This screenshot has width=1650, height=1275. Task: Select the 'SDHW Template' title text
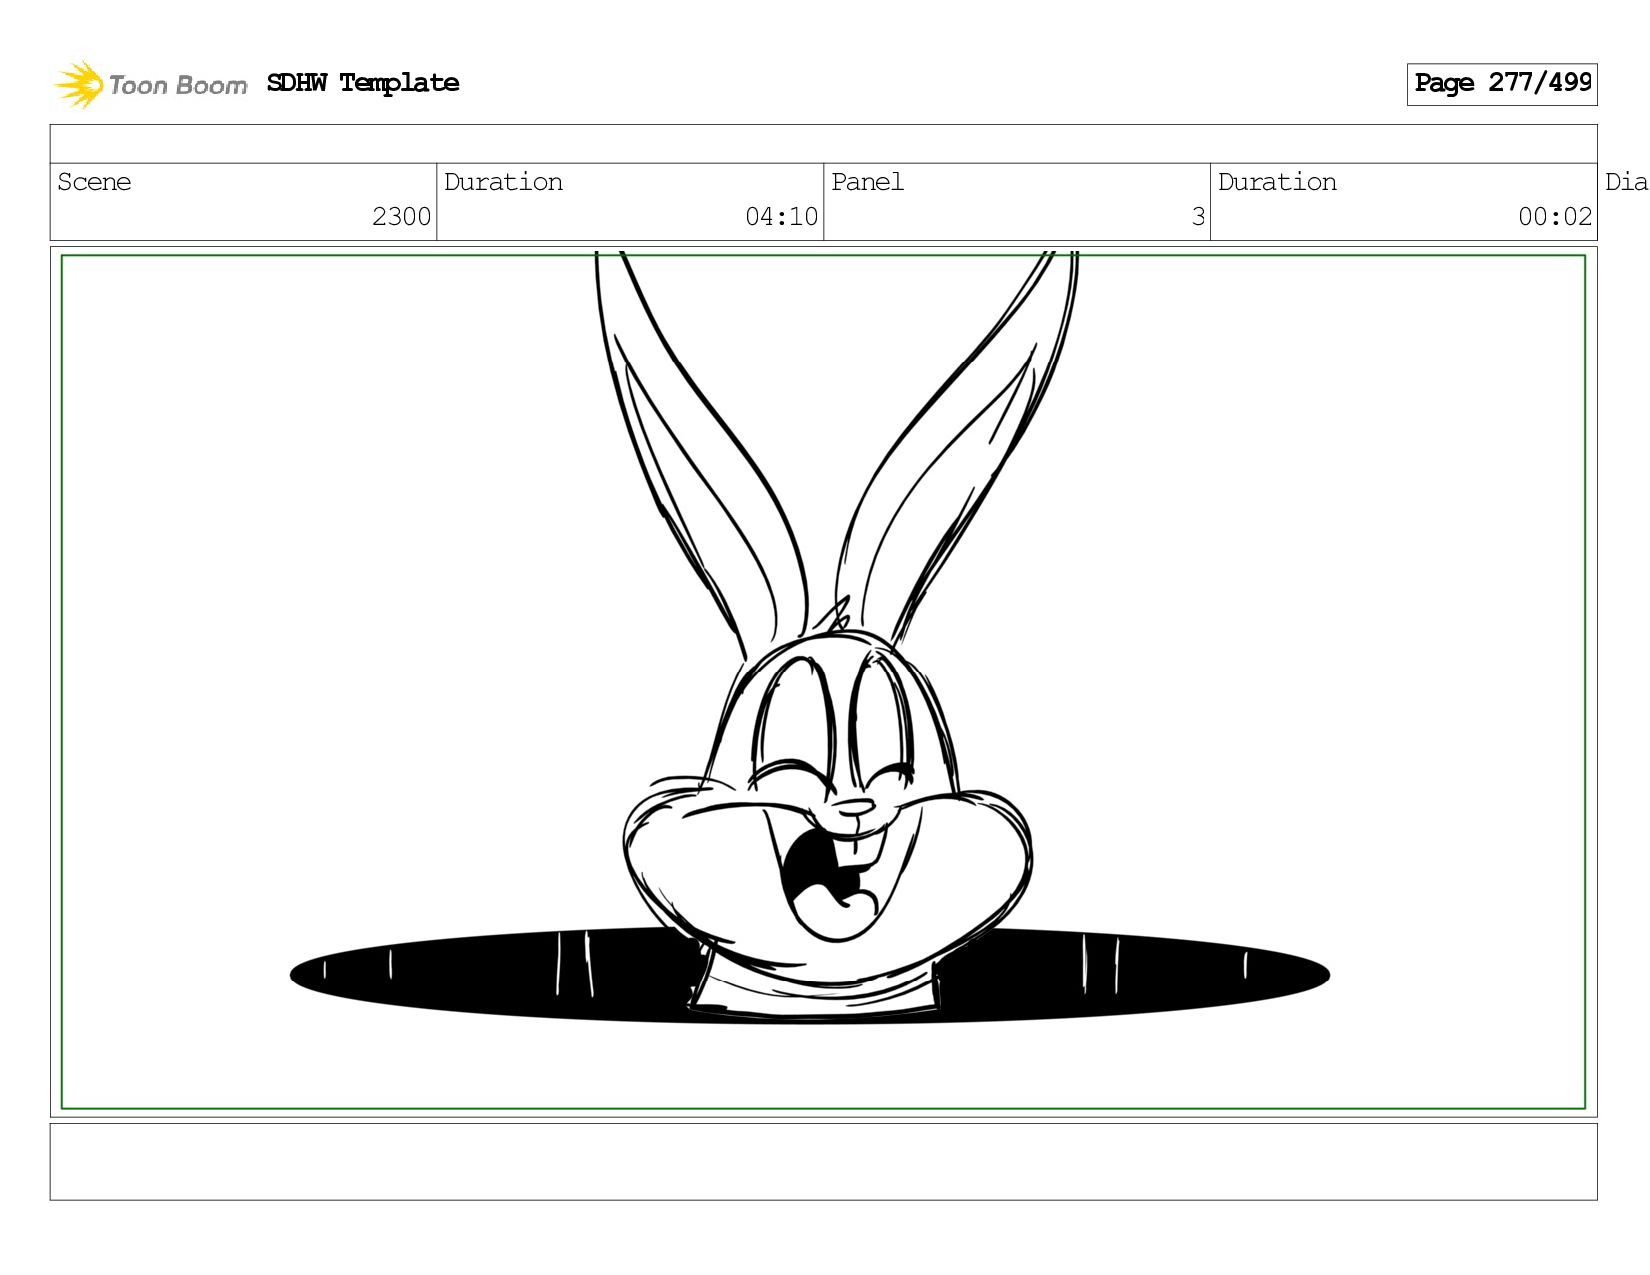click(x=363, y=83)
